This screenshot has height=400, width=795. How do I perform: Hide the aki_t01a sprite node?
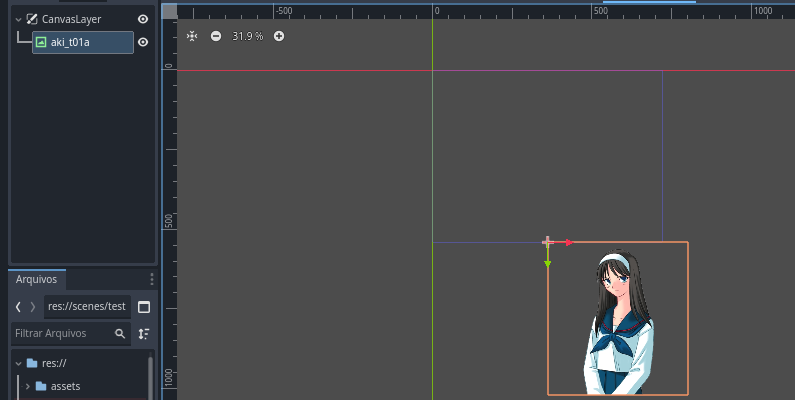click(x=143, y=42)
